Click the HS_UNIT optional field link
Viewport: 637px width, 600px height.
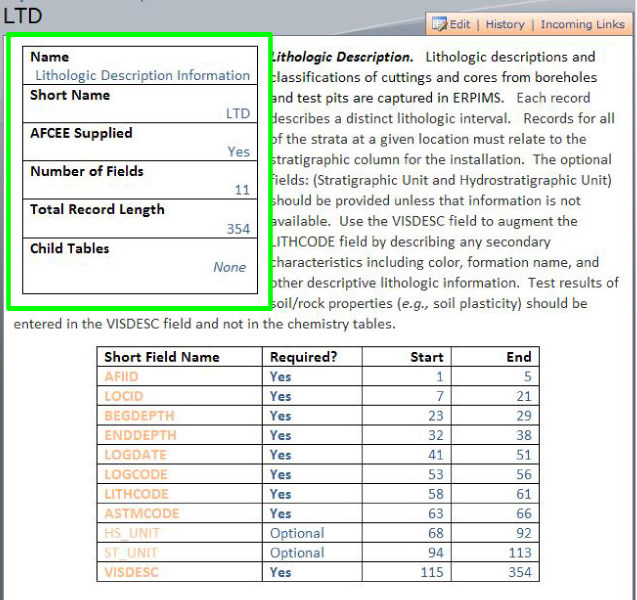pos(131,533)
